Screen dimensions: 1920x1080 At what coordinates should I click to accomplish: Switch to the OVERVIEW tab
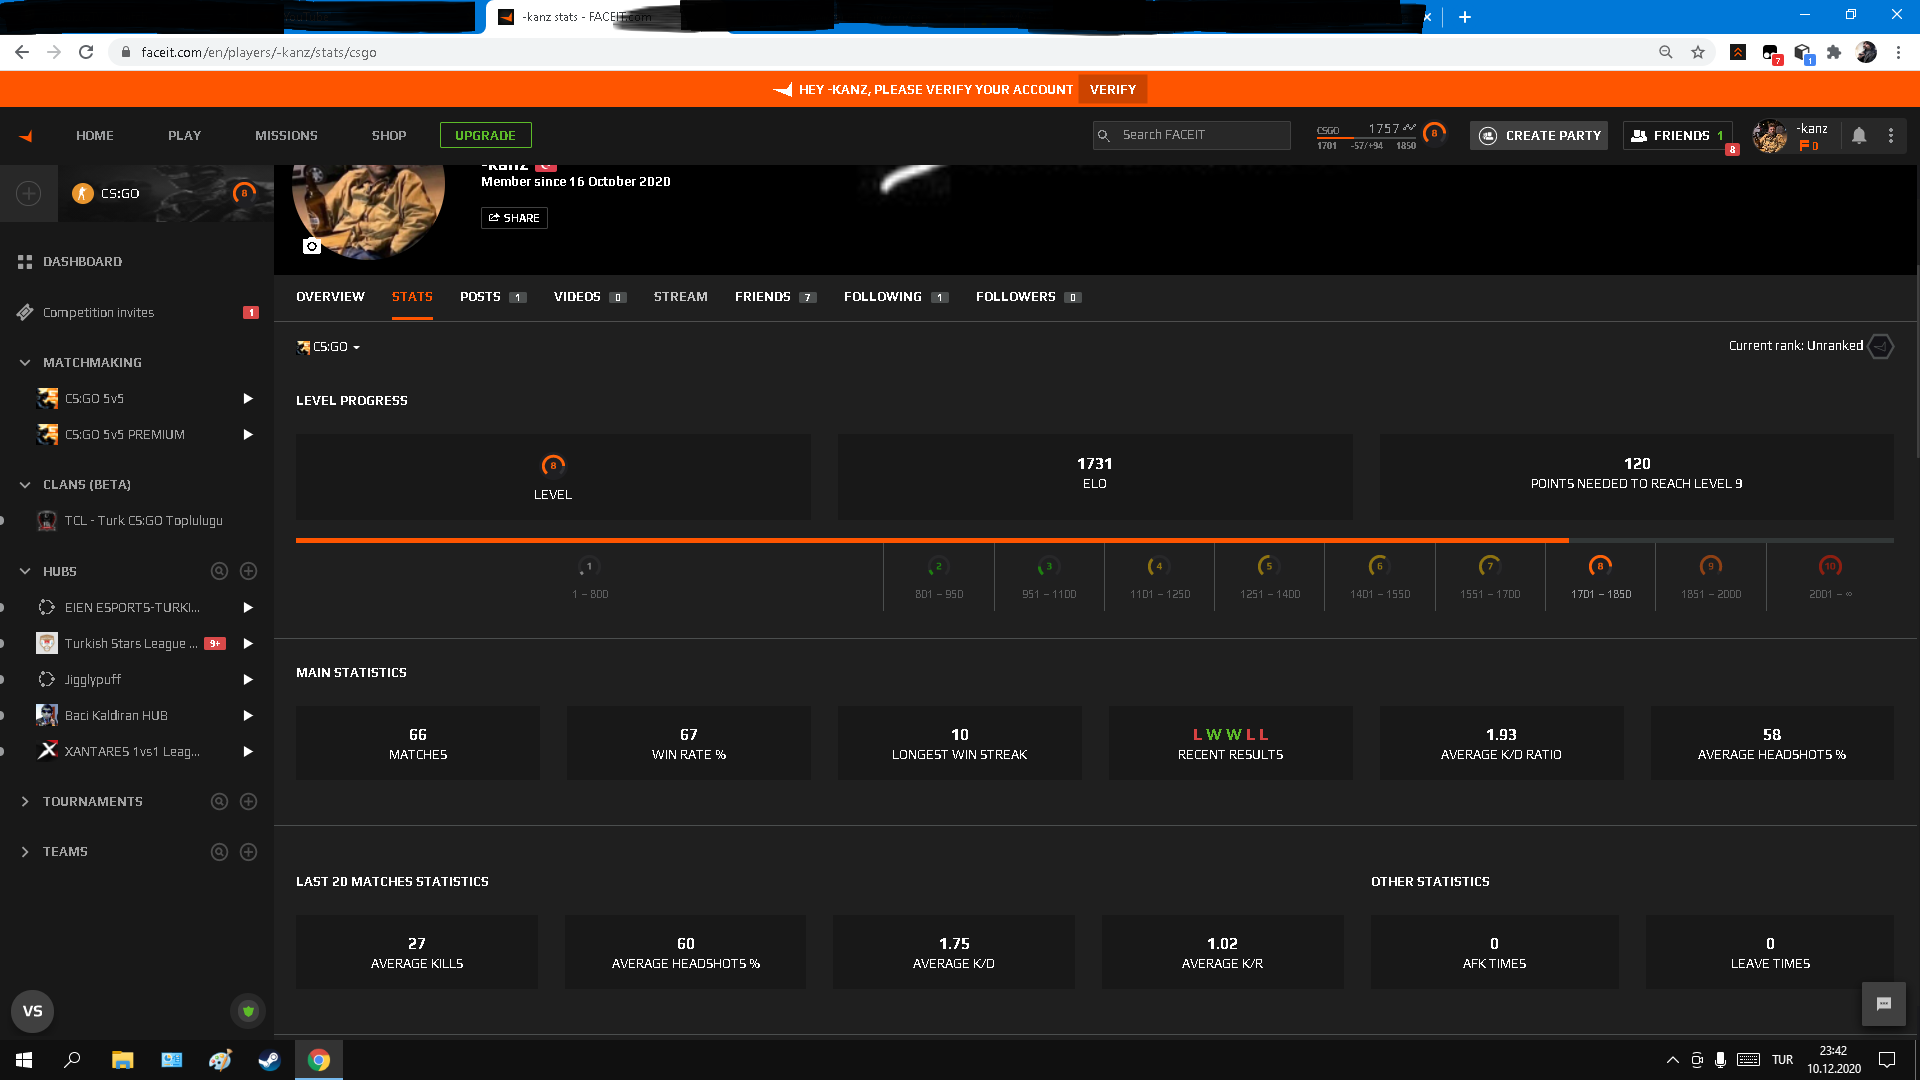[330, 297]
